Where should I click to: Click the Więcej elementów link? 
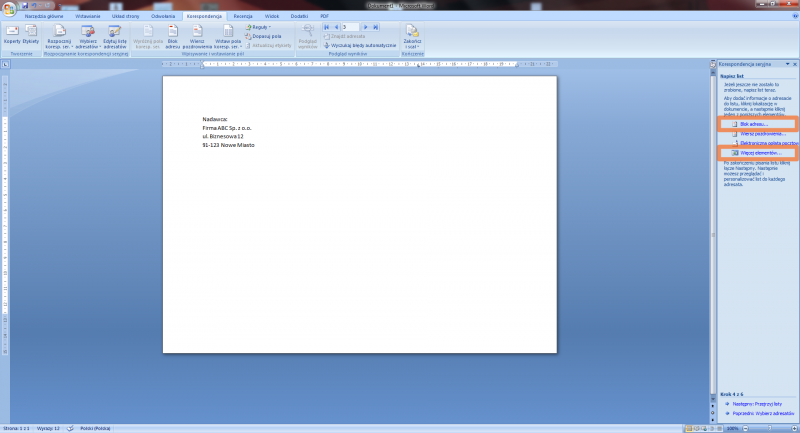pos(757,152)
